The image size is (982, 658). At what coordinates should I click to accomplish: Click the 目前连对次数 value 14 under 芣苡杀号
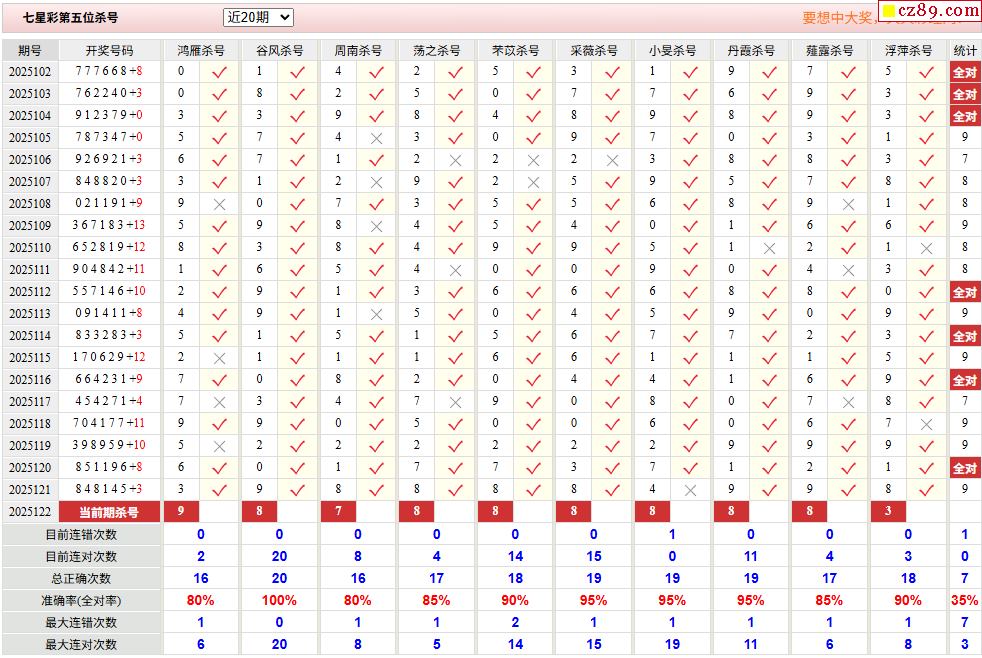coord(515,557)
